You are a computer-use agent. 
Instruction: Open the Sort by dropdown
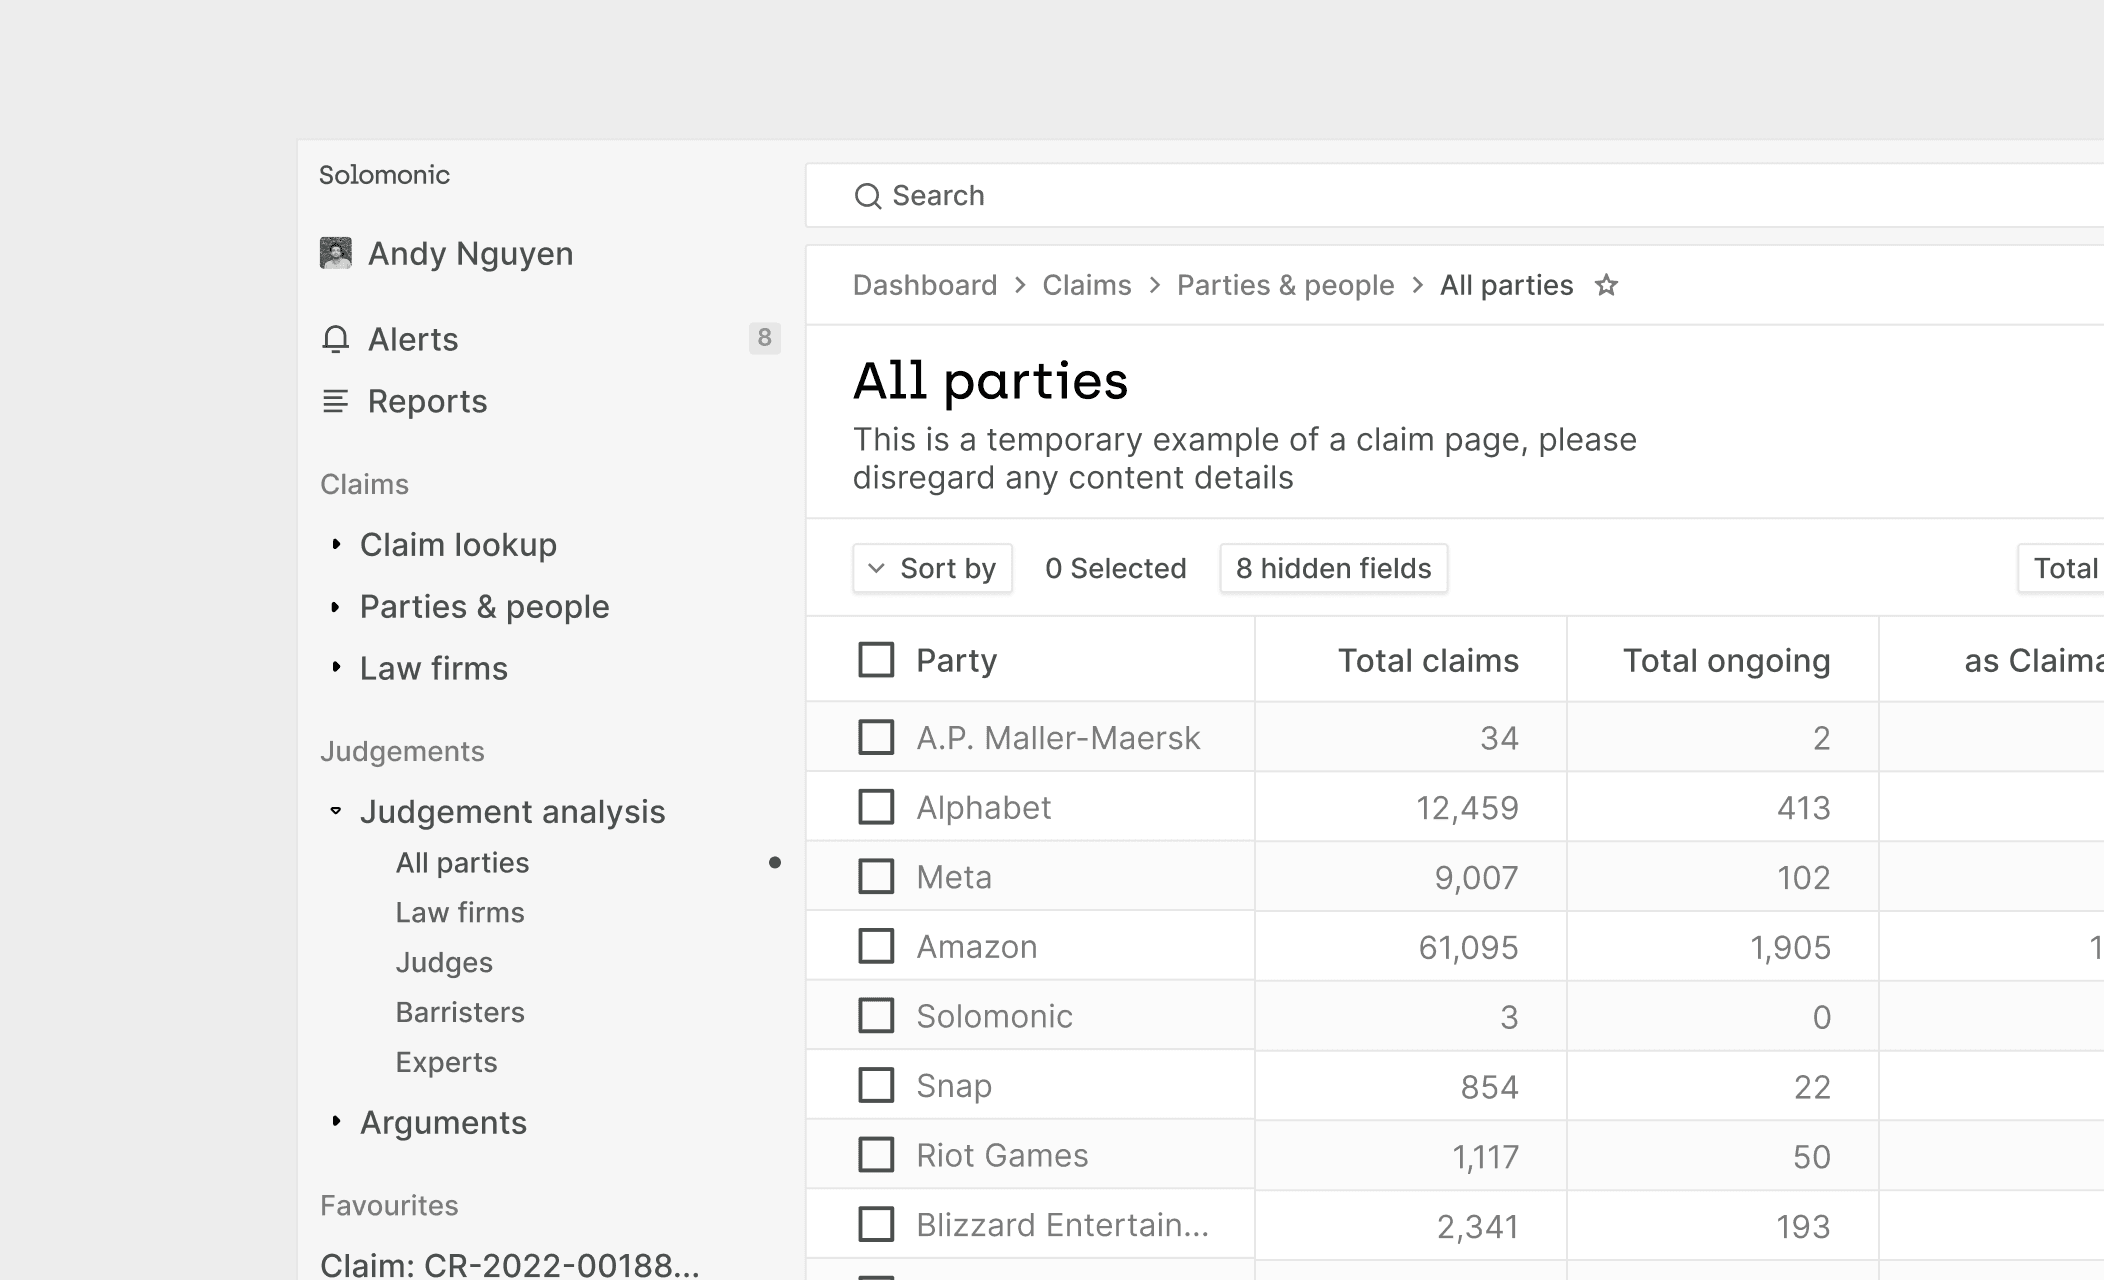coord(932,569)
